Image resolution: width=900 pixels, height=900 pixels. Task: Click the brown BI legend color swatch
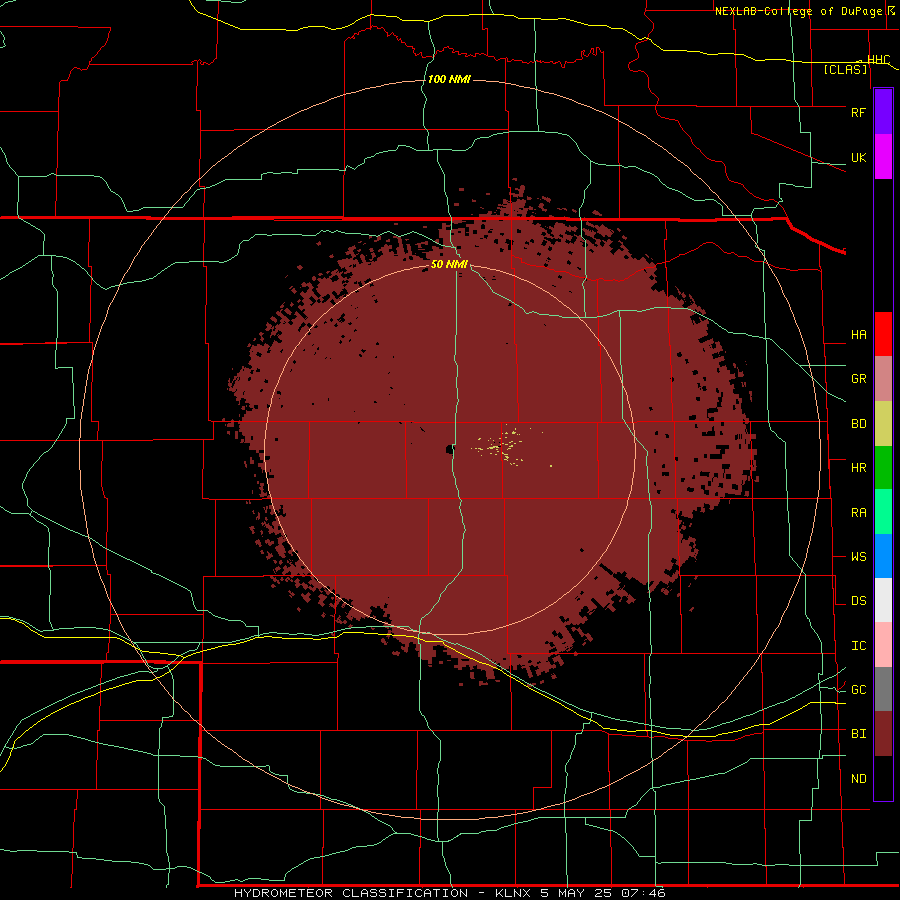883,734
